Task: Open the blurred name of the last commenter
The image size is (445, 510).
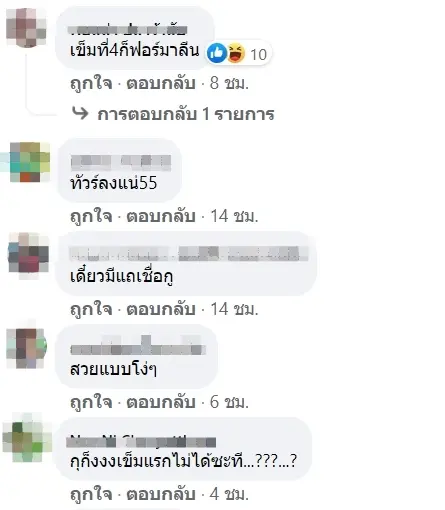Action: tap(143, 442)
